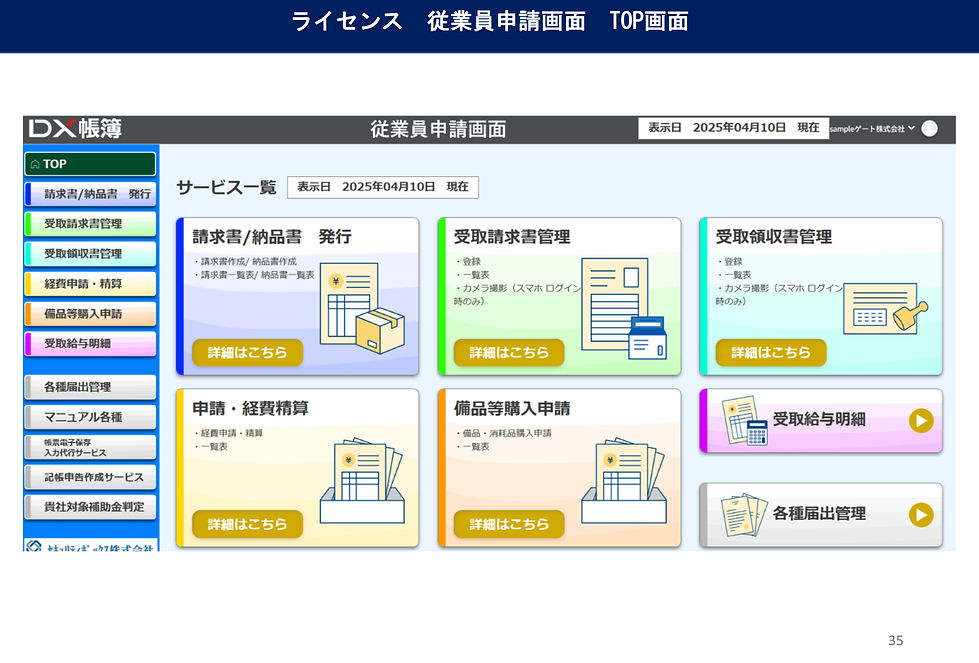Click the user avatar circle icon

(929, 129)
